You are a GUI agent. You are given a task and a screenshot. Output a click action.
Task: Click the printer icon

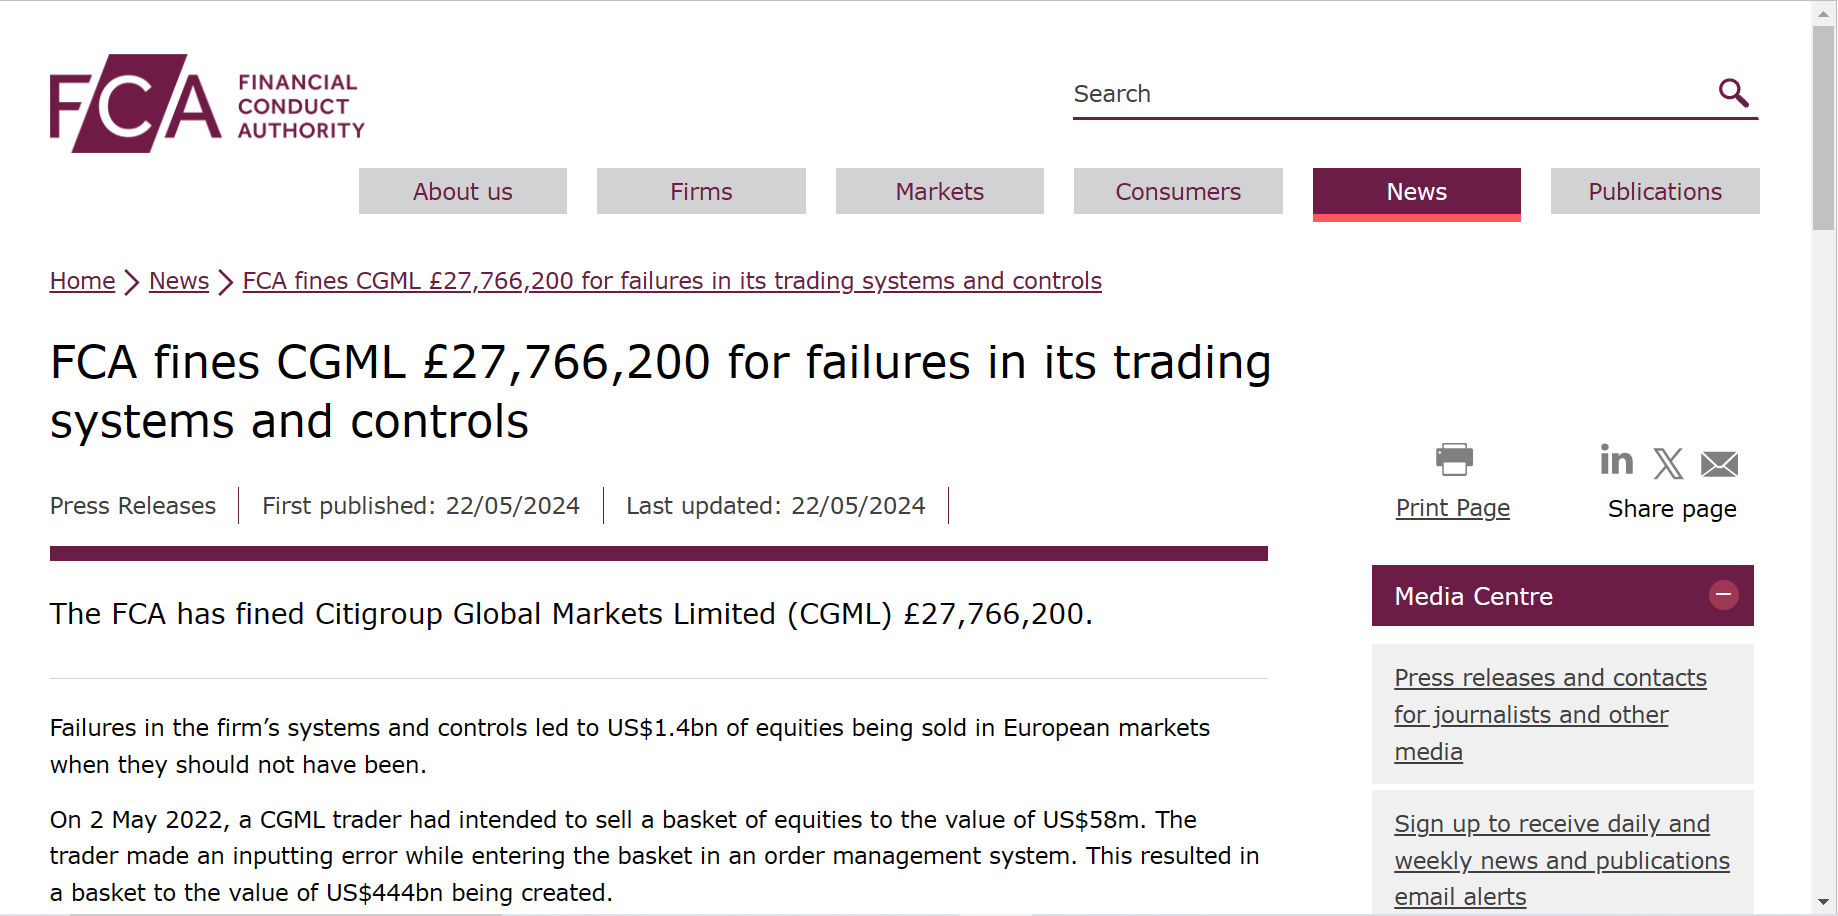pos(1454,459)
